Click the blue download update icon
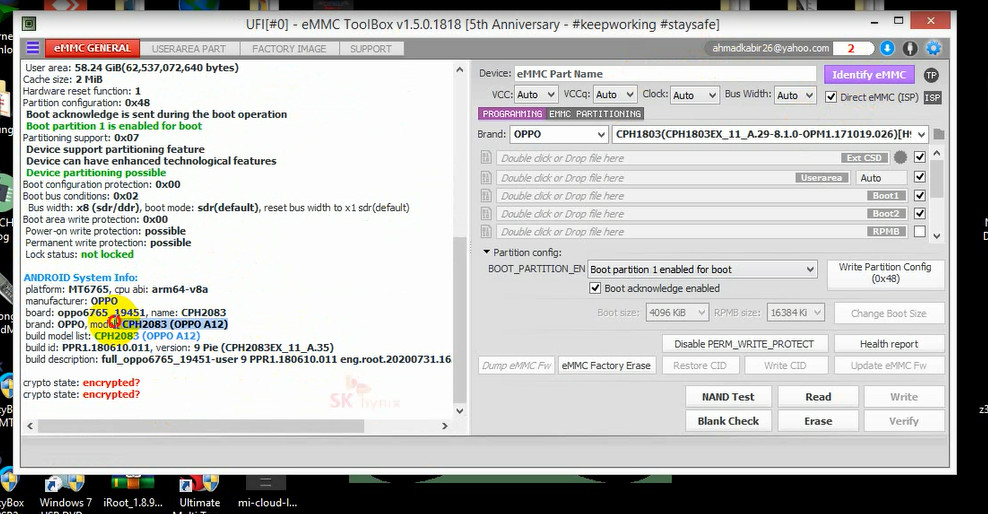 [887, 48]
